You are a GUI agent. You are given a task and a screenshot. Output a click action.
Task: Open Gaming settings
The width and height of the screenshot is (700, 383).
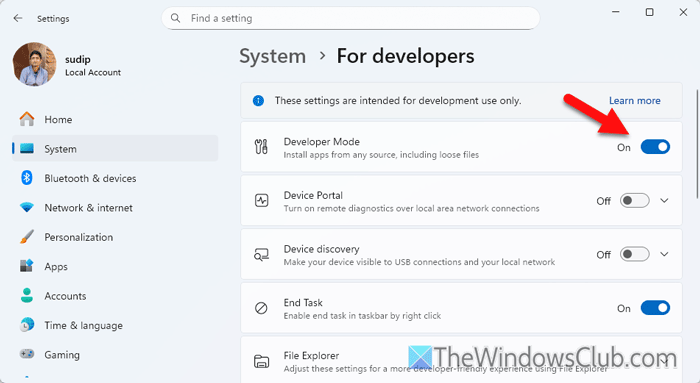point(115,354)
